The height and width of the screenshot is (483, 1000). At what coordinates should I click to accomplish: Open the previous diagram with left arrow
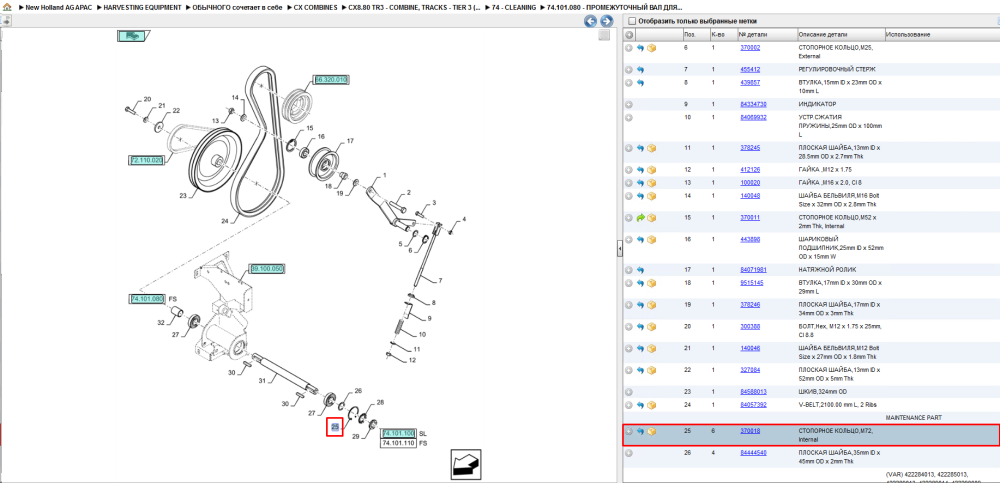591,21
